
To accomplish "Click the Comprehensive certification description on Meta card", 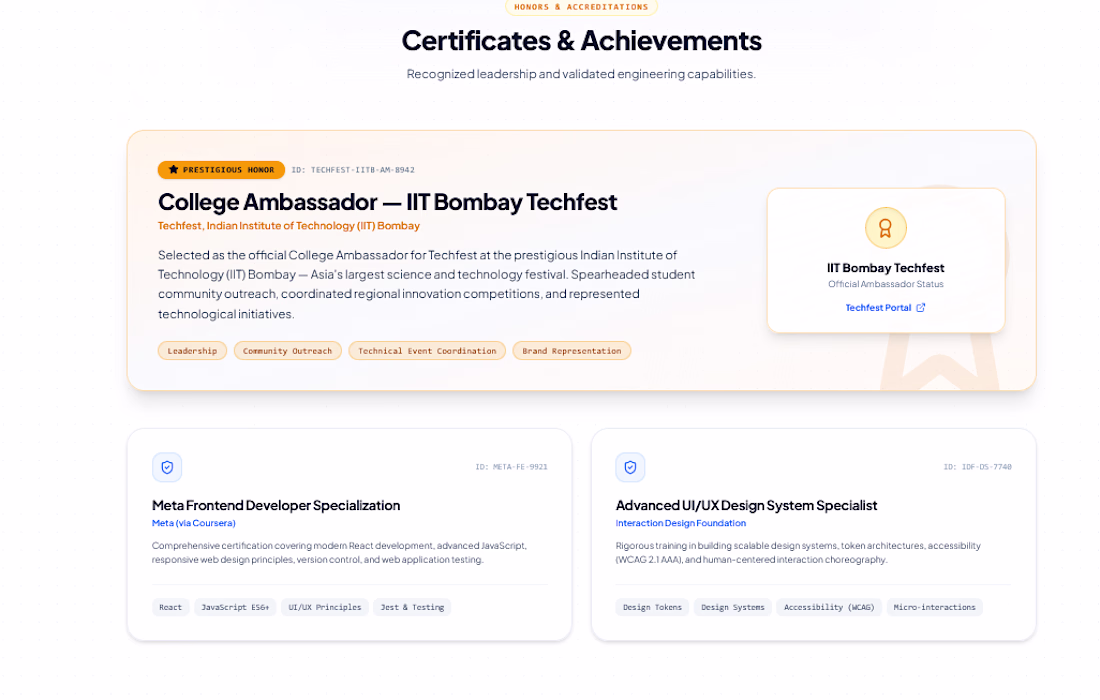I will 340,553.
